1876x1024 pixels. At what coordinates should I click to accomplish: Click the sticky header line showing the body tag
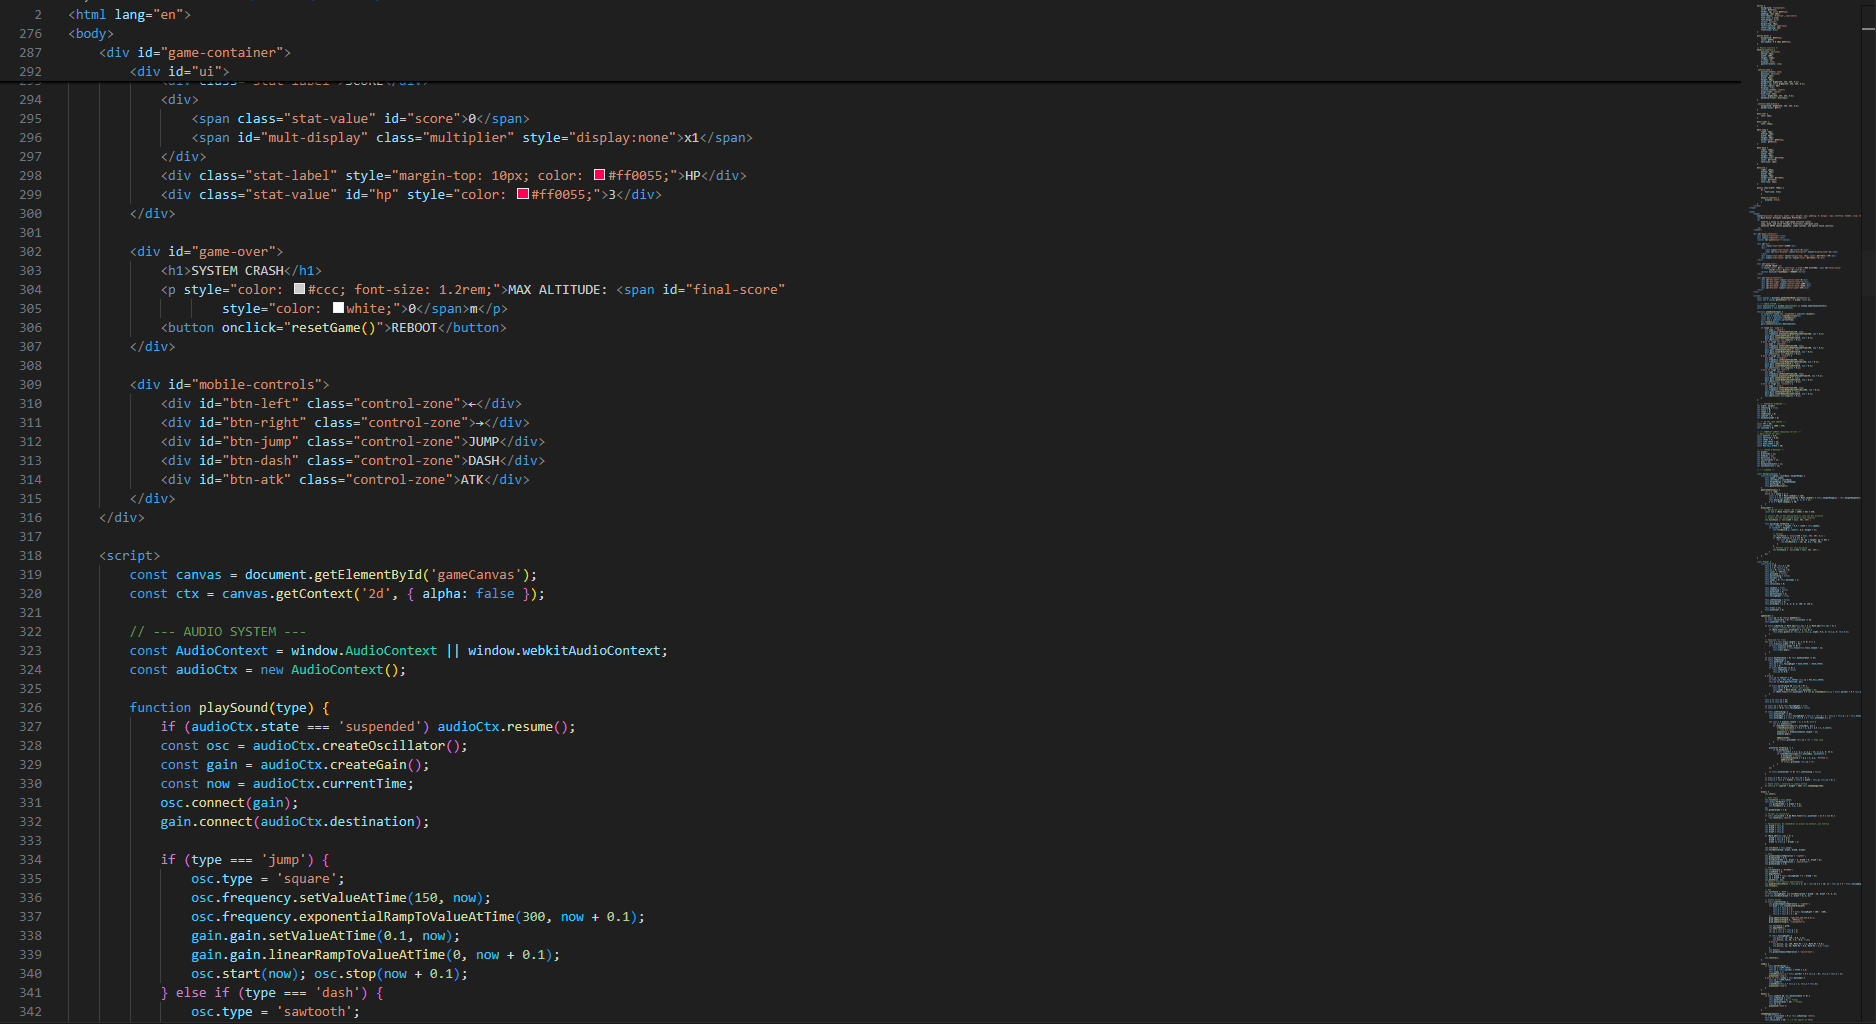coord(90,33)
